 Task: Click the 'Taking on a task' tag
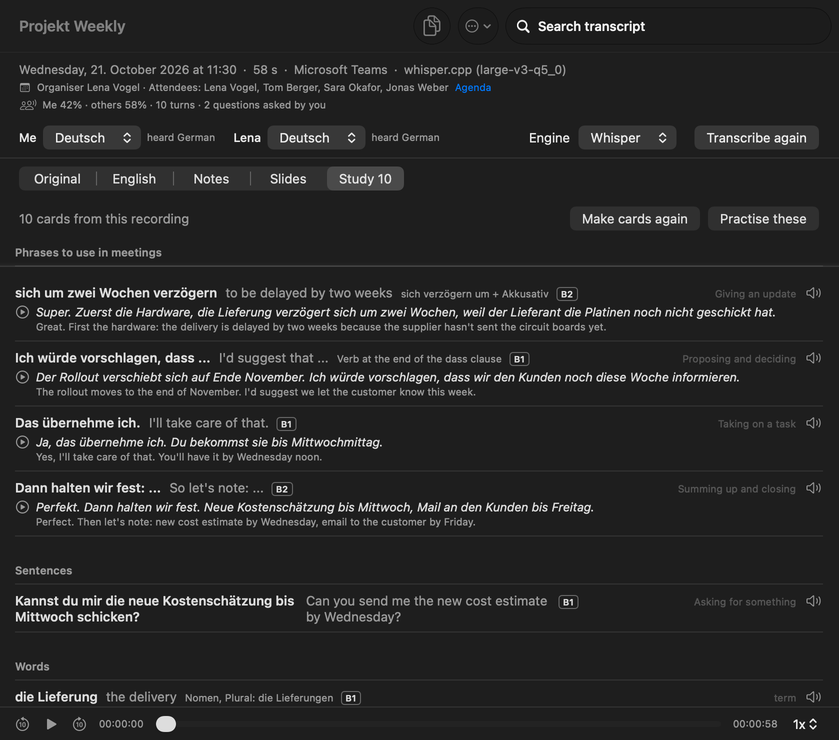pyautogui.click(x=757, y=424)
